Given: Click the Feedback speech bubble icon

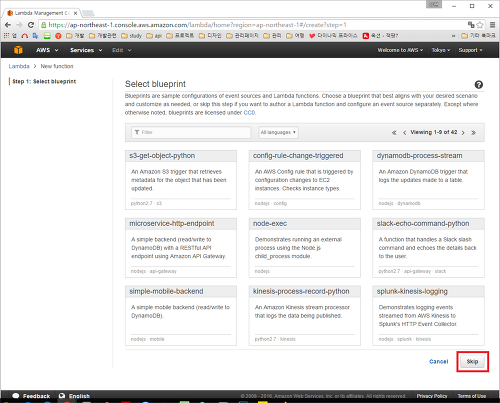Looking at the screenshot, I should 16,396.
